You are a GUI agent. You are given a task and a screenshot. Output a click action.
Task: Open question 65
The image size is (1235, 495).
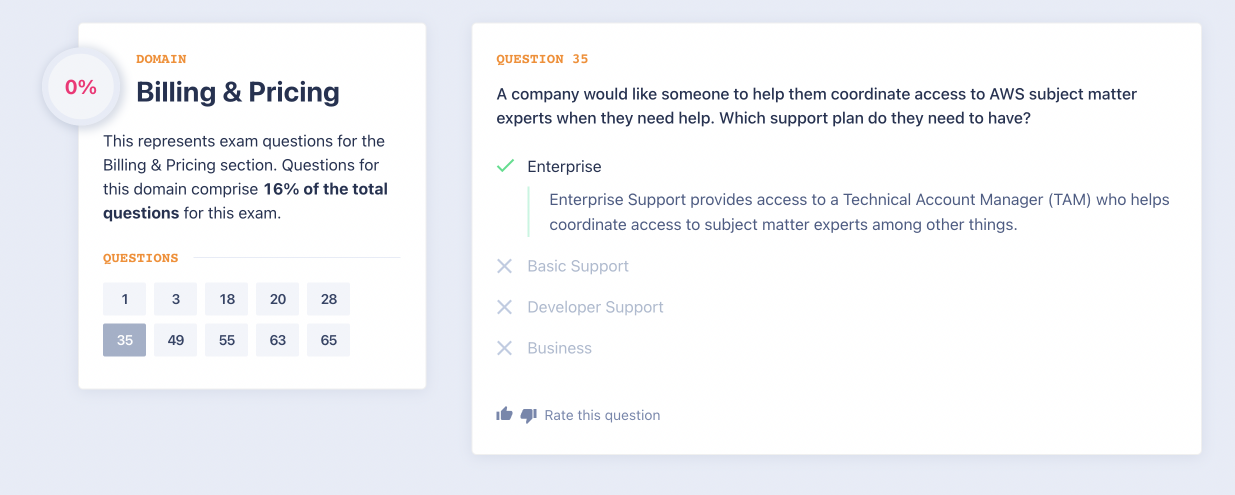coord(328,340)
